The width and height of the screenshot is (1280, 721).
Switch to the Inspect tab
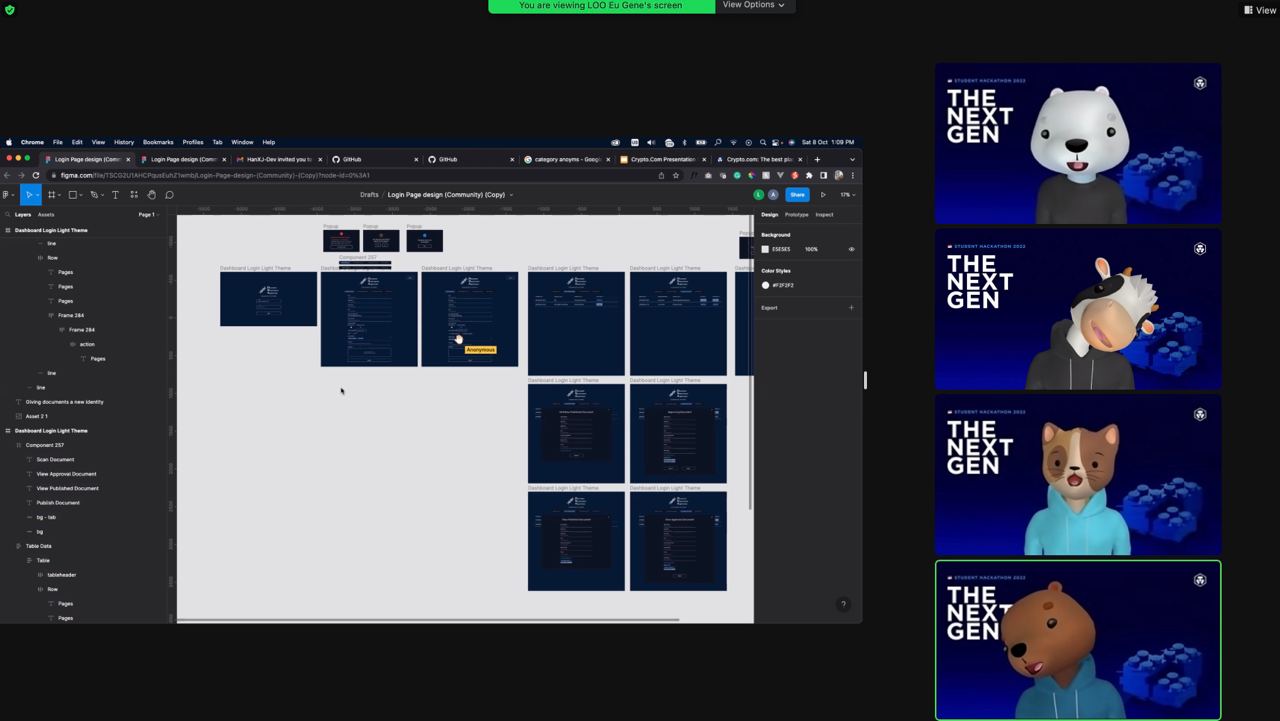824,214
